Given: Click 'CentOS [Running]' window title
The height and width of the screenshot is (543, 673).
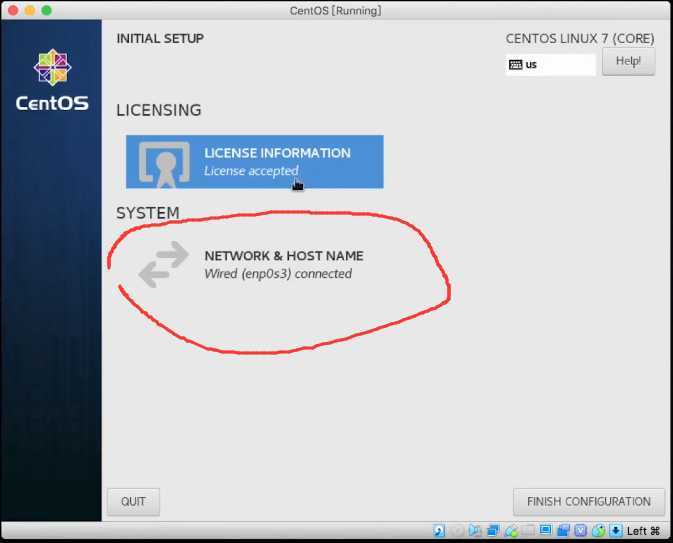Looking at the screenshot, I should 335,10.
